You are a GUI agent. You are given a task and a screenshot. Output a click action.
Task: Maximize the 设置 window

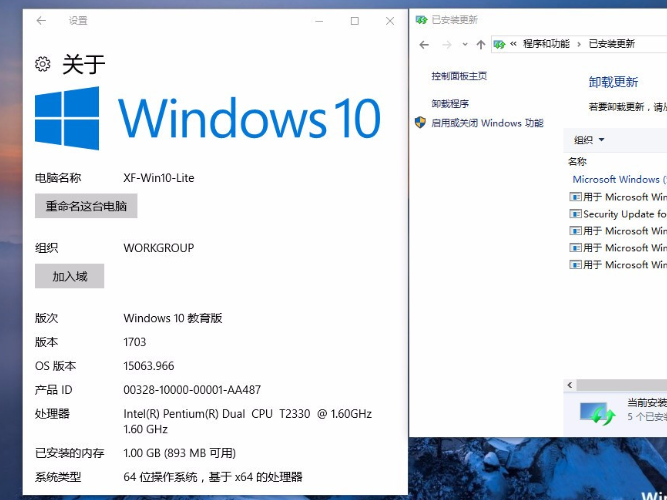click(354, 21)
